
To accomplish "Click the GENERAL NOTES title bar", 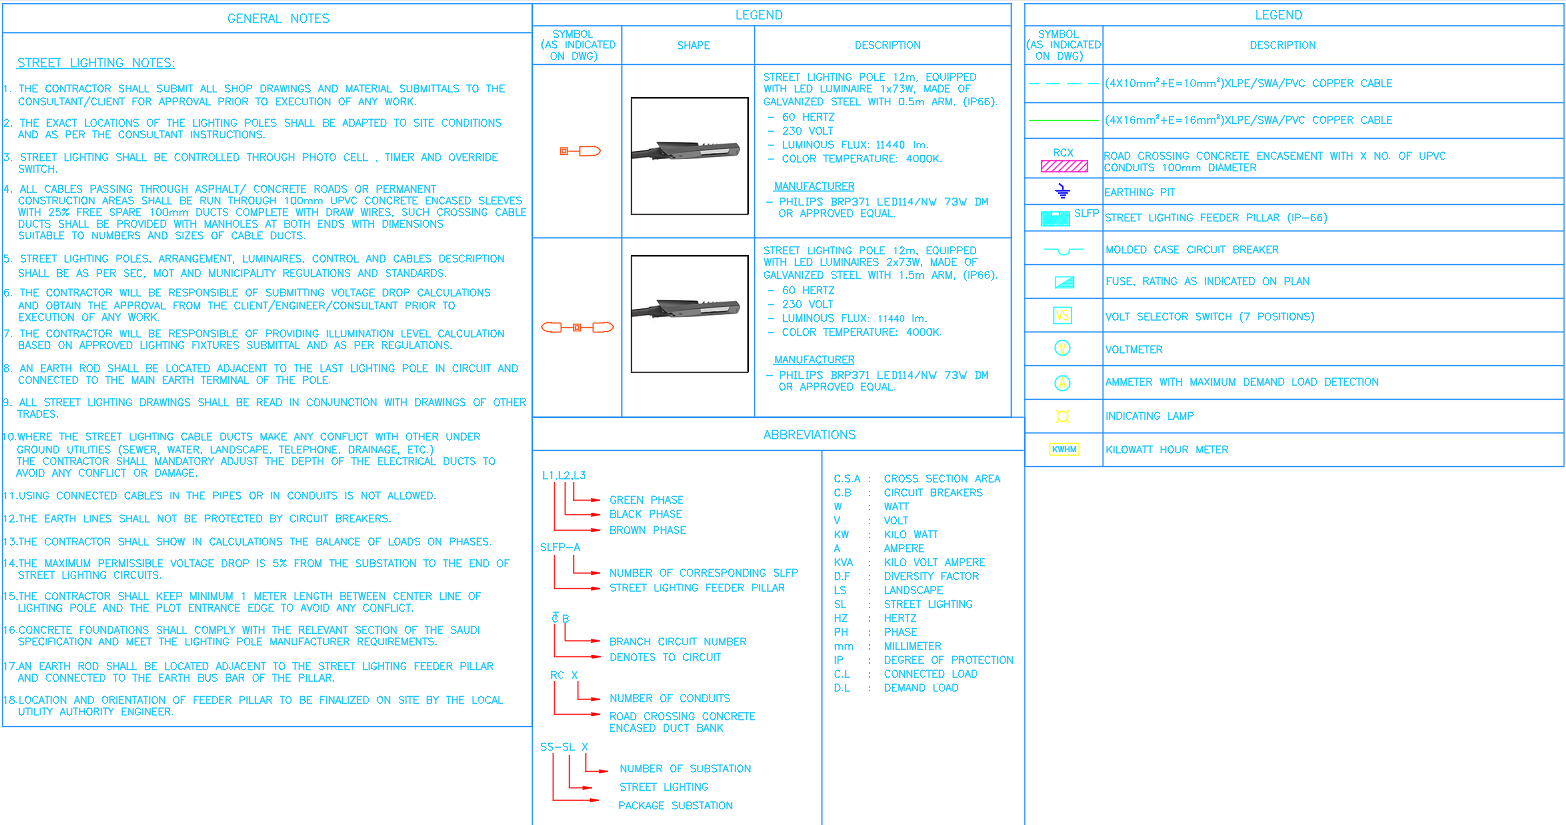I will point(278,17).
